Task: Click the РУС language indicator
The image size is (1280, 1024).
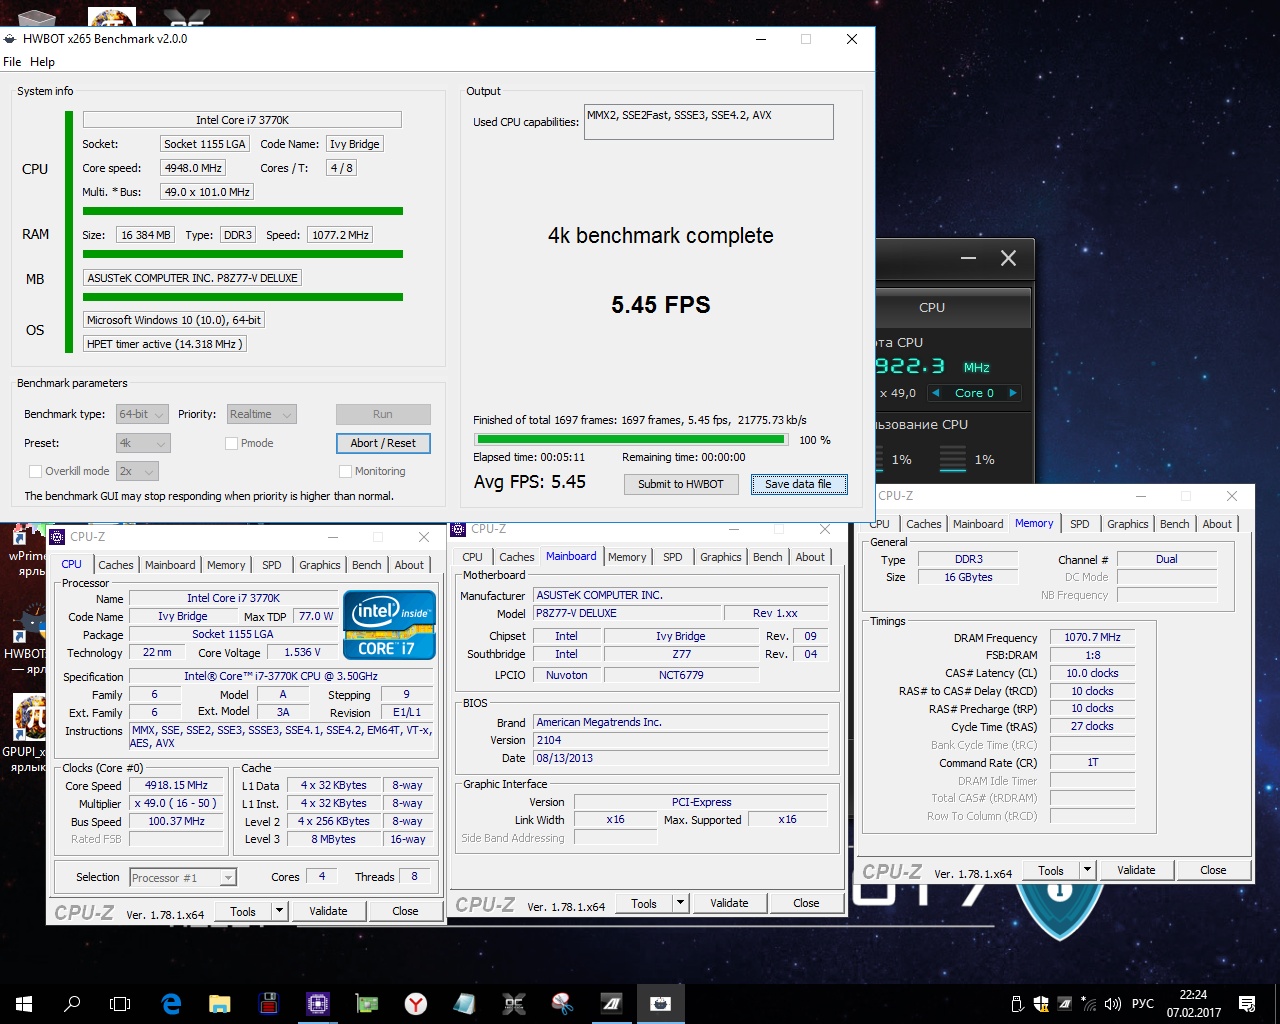Action: (1142, 1004)
